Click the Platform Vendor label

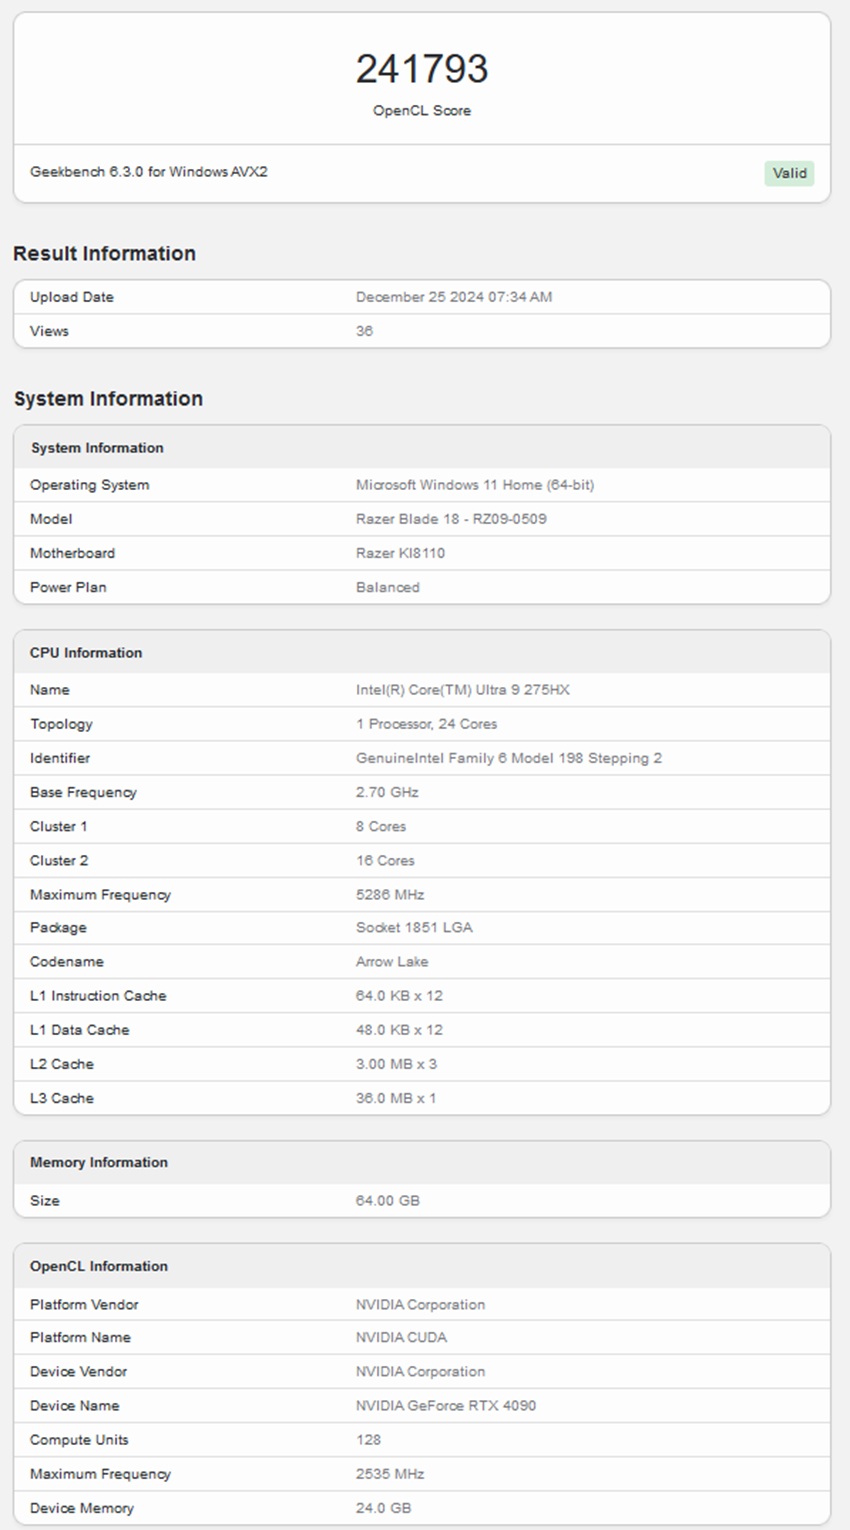pos(84,1304)
